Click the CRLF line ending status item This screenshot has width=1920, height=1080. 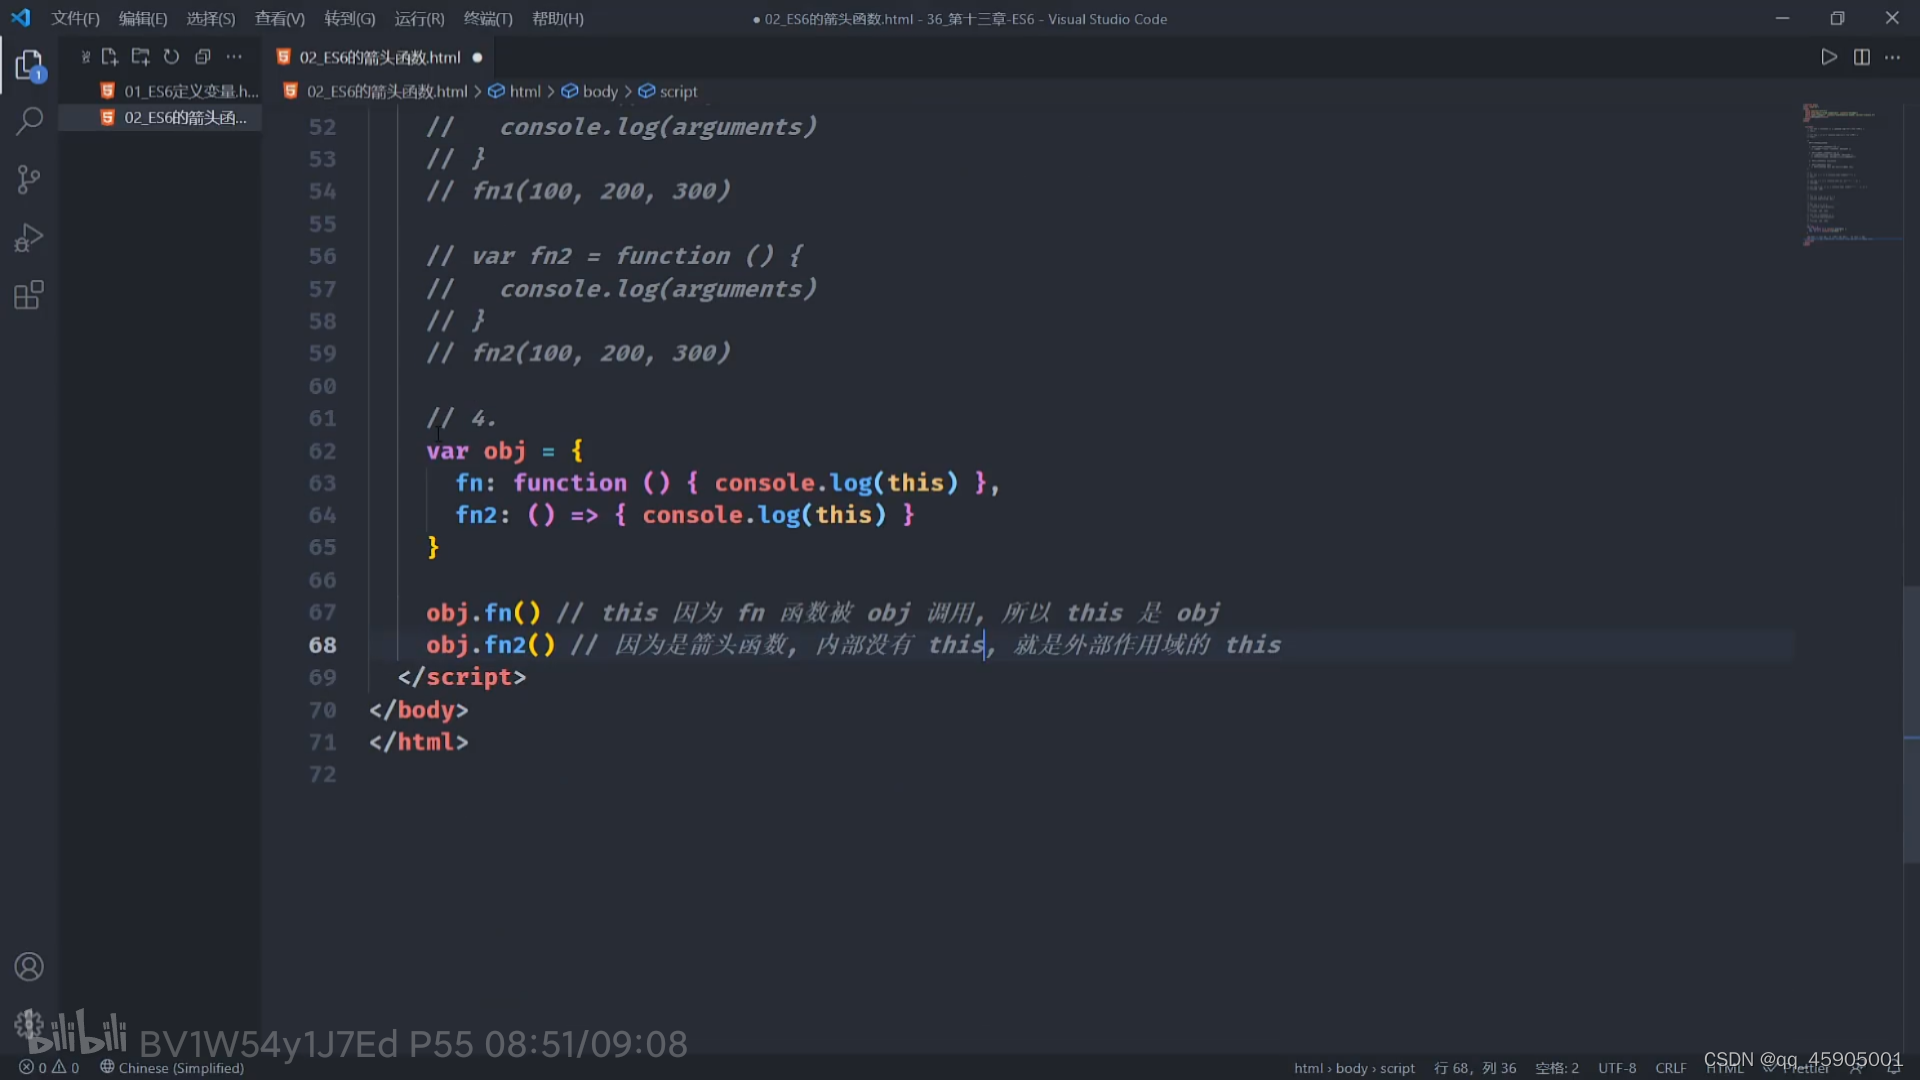click(x=1670, y=1068)
